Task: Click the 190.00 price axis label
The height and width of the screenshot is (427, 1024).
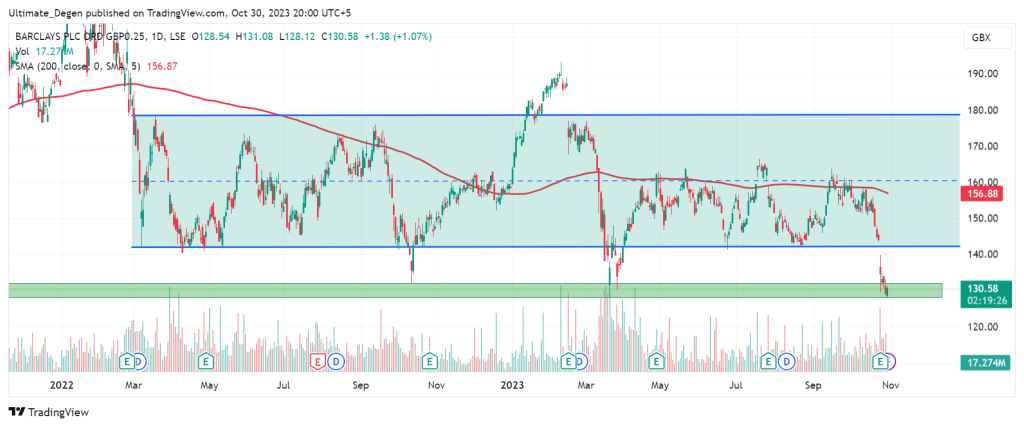Action: point(984,74)
